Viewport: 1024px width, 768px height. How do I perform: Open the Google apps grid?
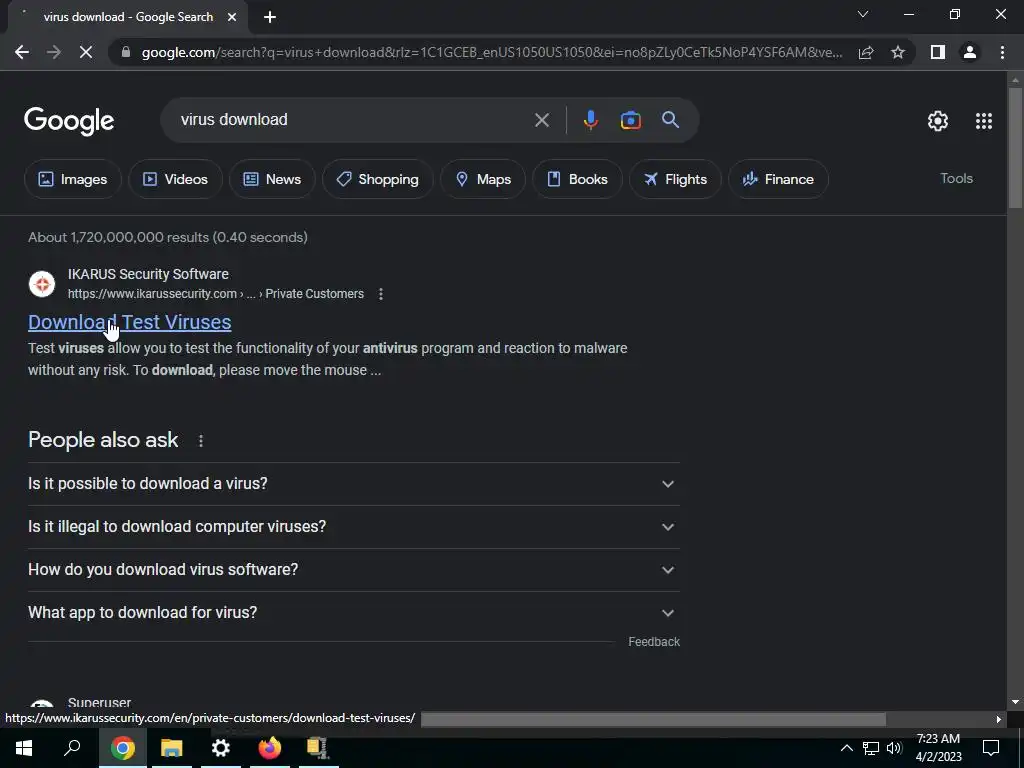(984, 121)
